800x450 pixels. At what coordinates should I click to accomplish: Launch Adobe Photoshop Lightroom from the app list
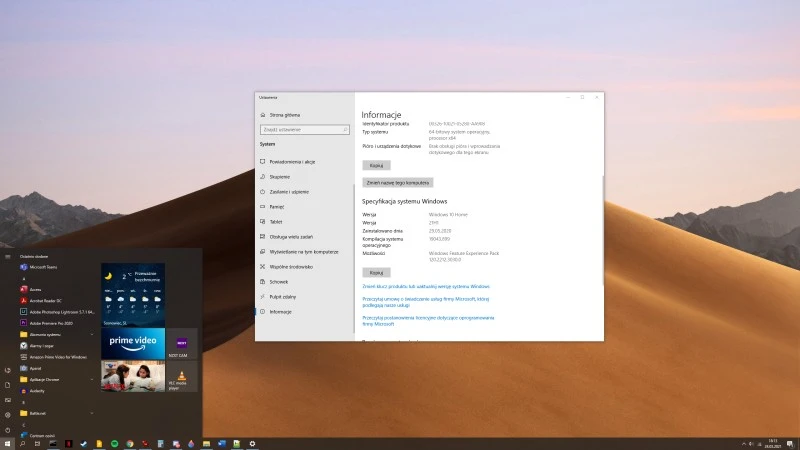pyautogui.click(x=56, y=312)
